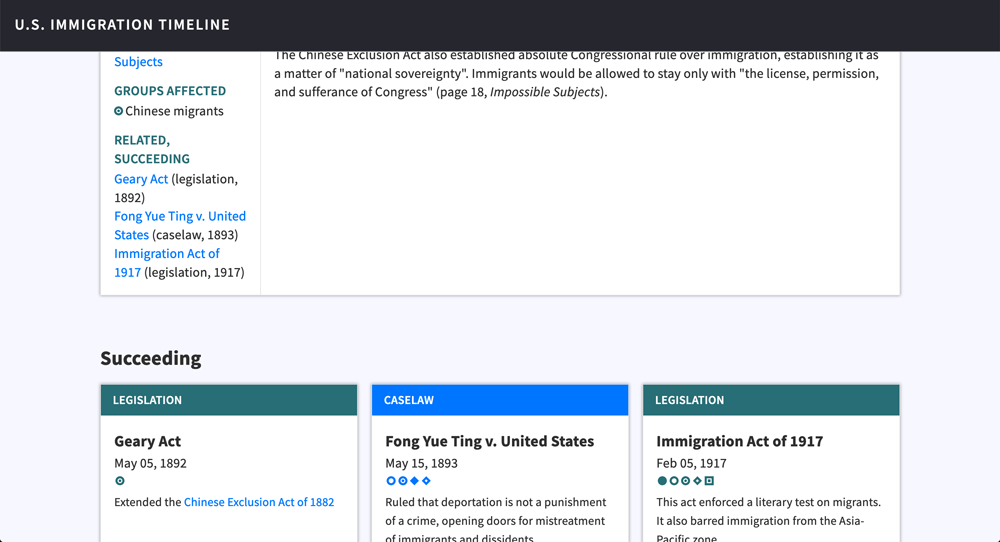Open the Geary Act link in sidebar

[x=141, y=179]
